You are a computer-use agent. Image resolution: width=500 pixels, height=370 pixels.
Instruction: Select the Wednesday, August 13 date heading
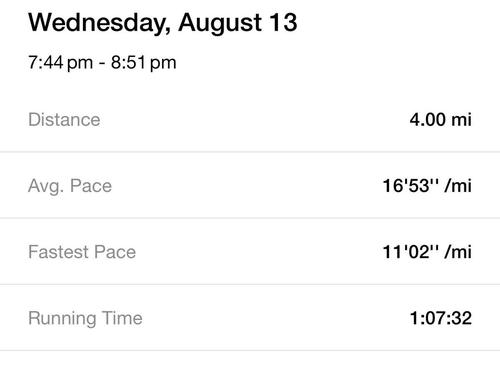click(x=163, y=23)
